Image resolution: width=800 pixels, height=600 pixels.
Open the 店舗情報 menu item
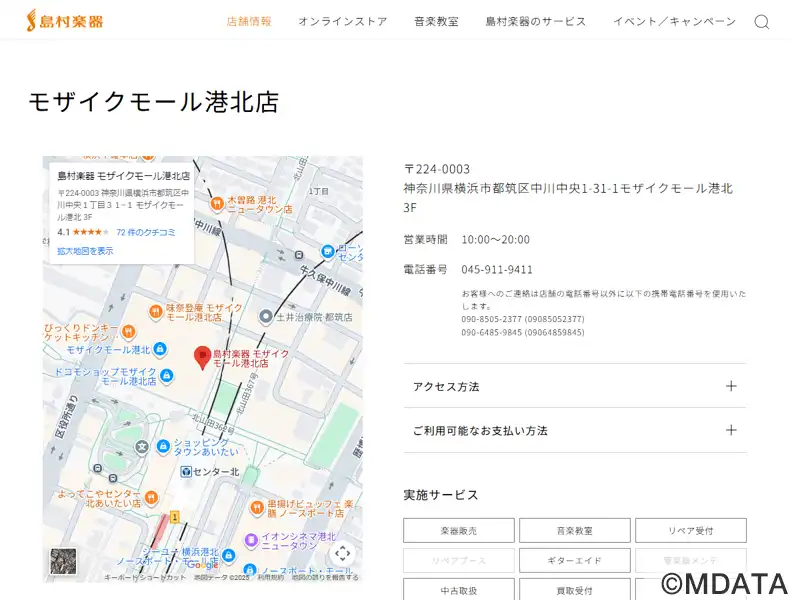click(x=249, y=21)
